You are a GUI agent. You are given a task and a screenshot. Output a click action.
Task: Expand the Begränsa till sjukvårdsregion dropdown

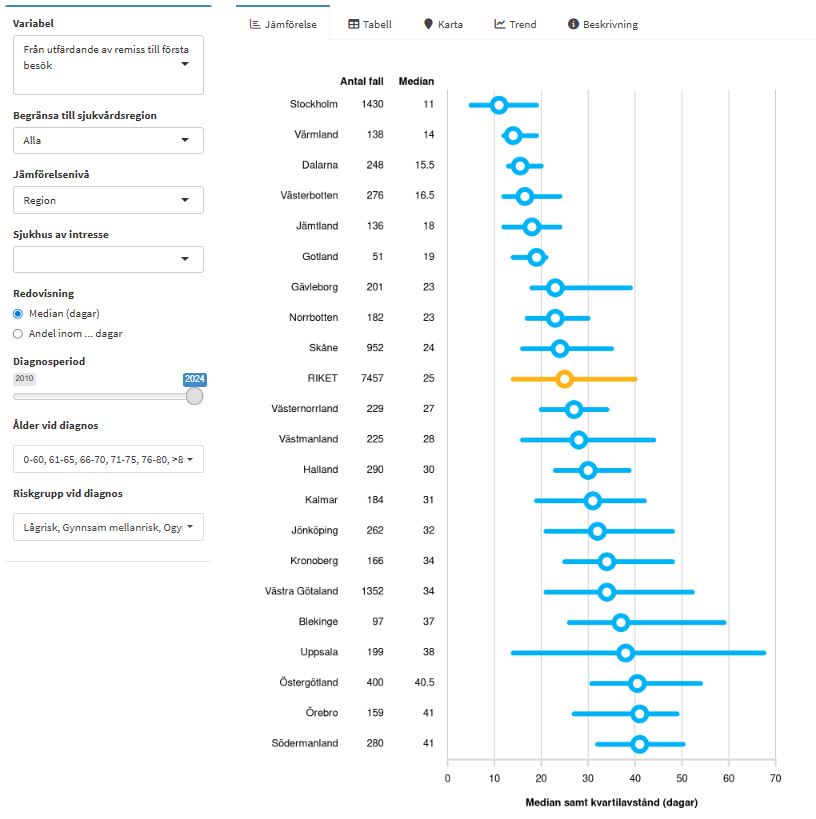[x=108, y=141]
